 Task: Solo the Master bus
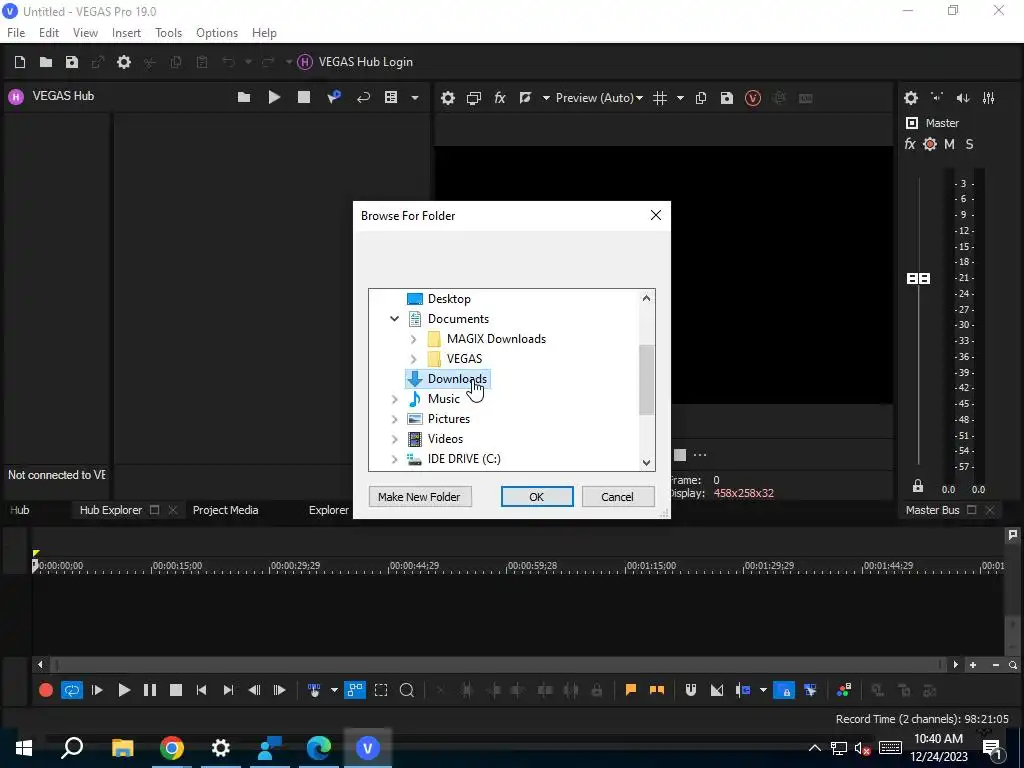(970, 144)
